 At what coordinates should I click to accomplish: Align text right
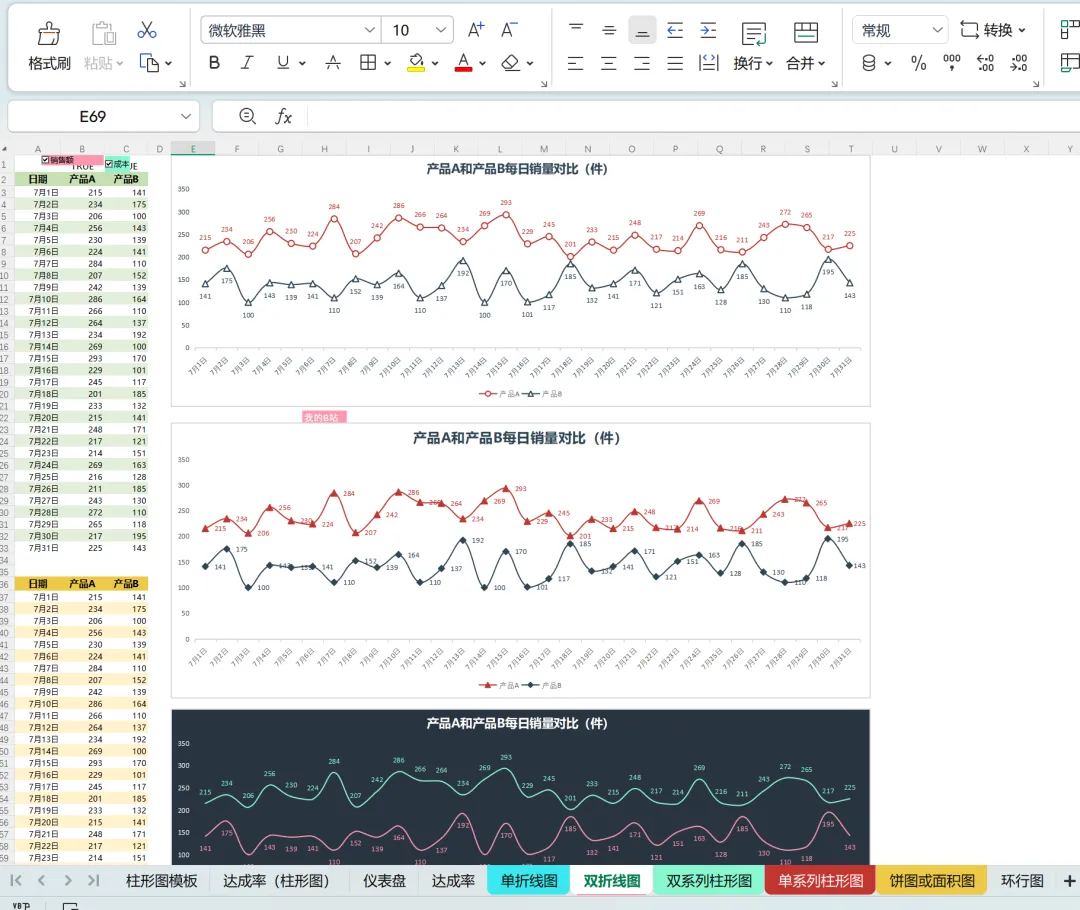coord(642,63)
